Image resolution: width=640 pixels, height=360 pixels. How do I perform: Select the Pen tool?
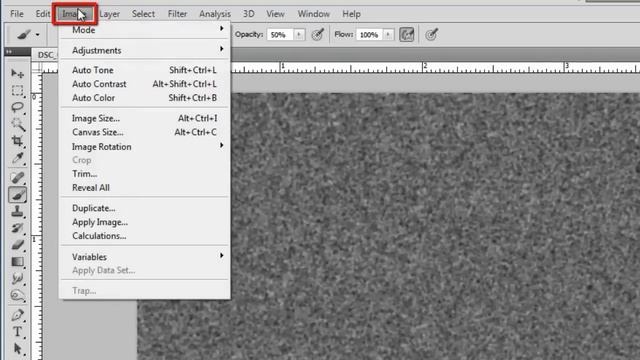[x=17, y=315]
